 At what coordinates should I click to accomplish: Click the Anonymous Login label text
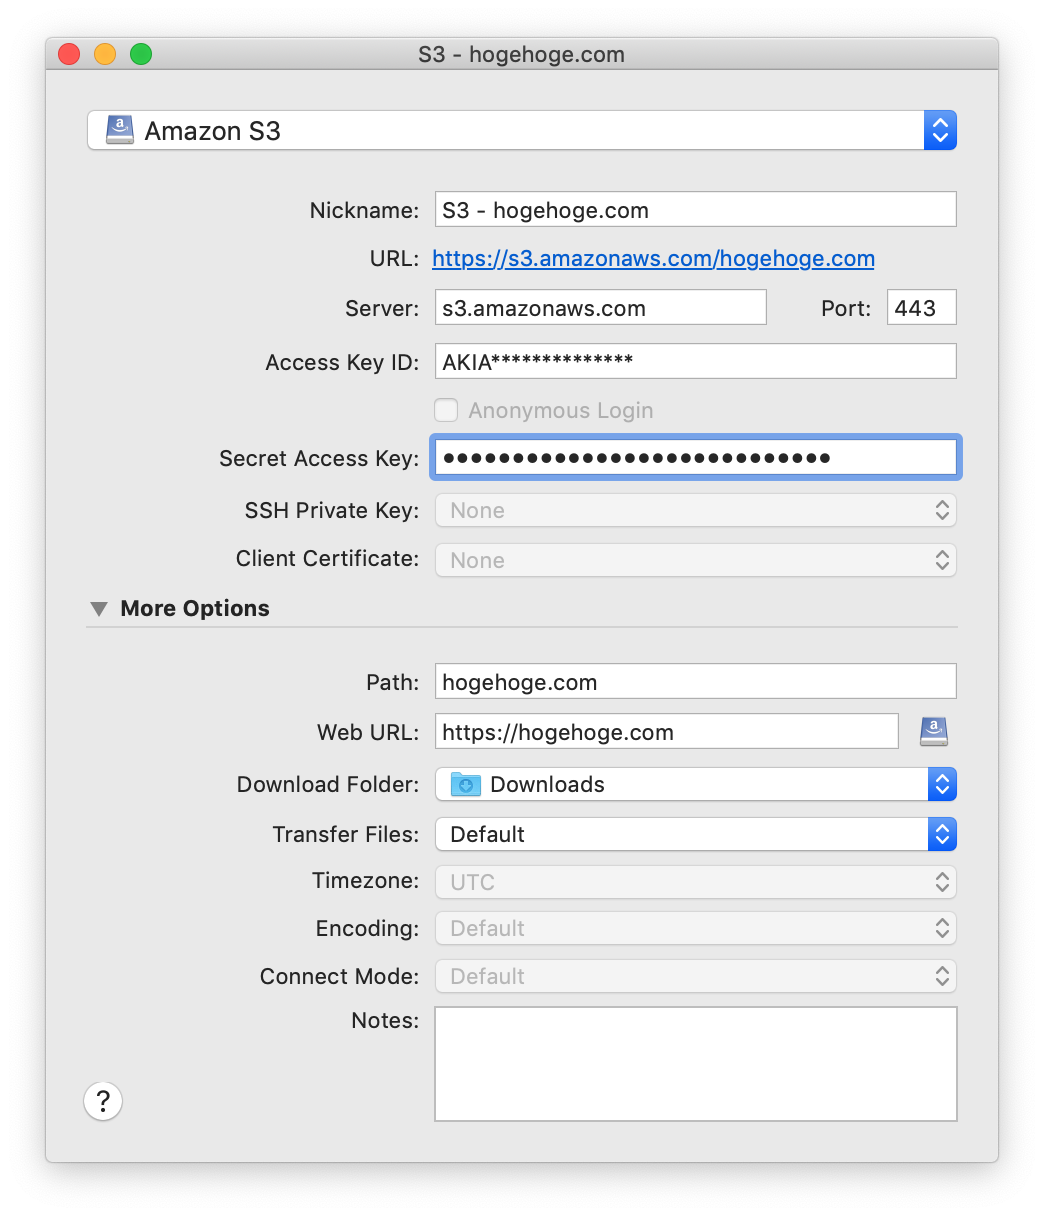click(561, 410)
